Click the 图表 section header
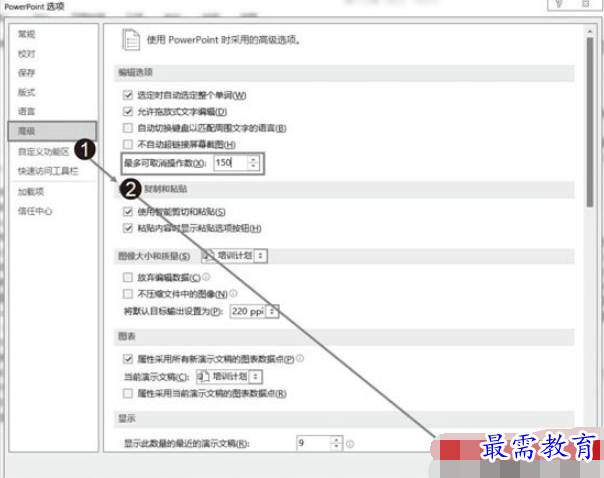604x478 pixels. (344, 337)
